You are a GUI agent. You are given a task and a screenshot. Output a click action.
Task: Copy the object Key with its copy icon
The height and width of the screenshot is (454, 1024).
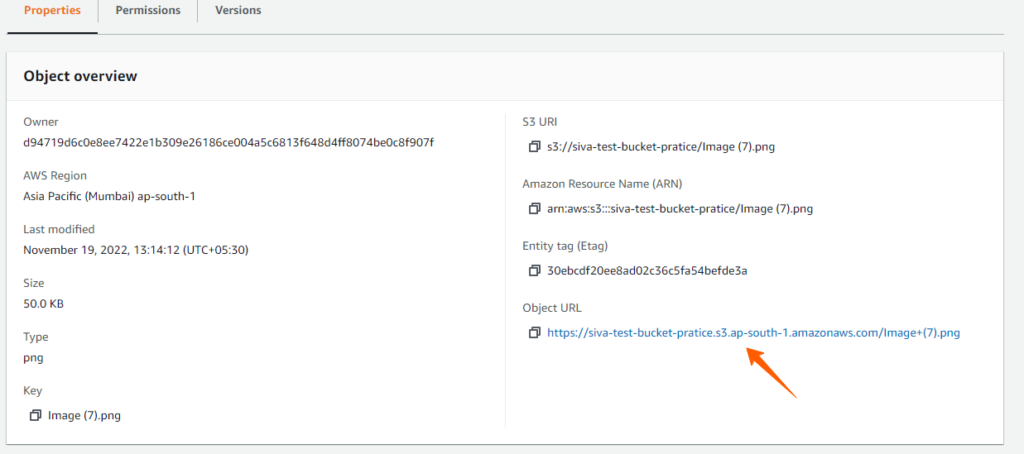[35, 415]
